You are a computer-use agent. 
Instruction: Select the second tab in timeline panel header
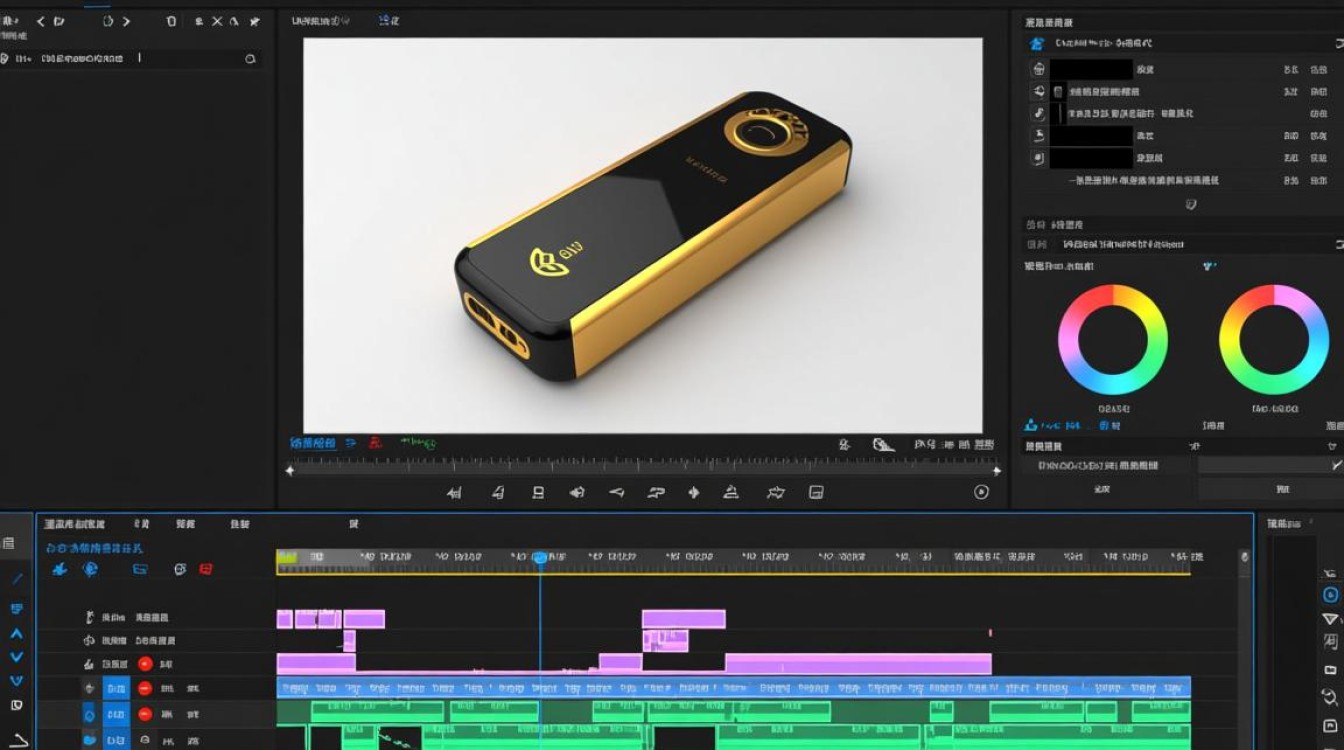[x=142, y=524]
